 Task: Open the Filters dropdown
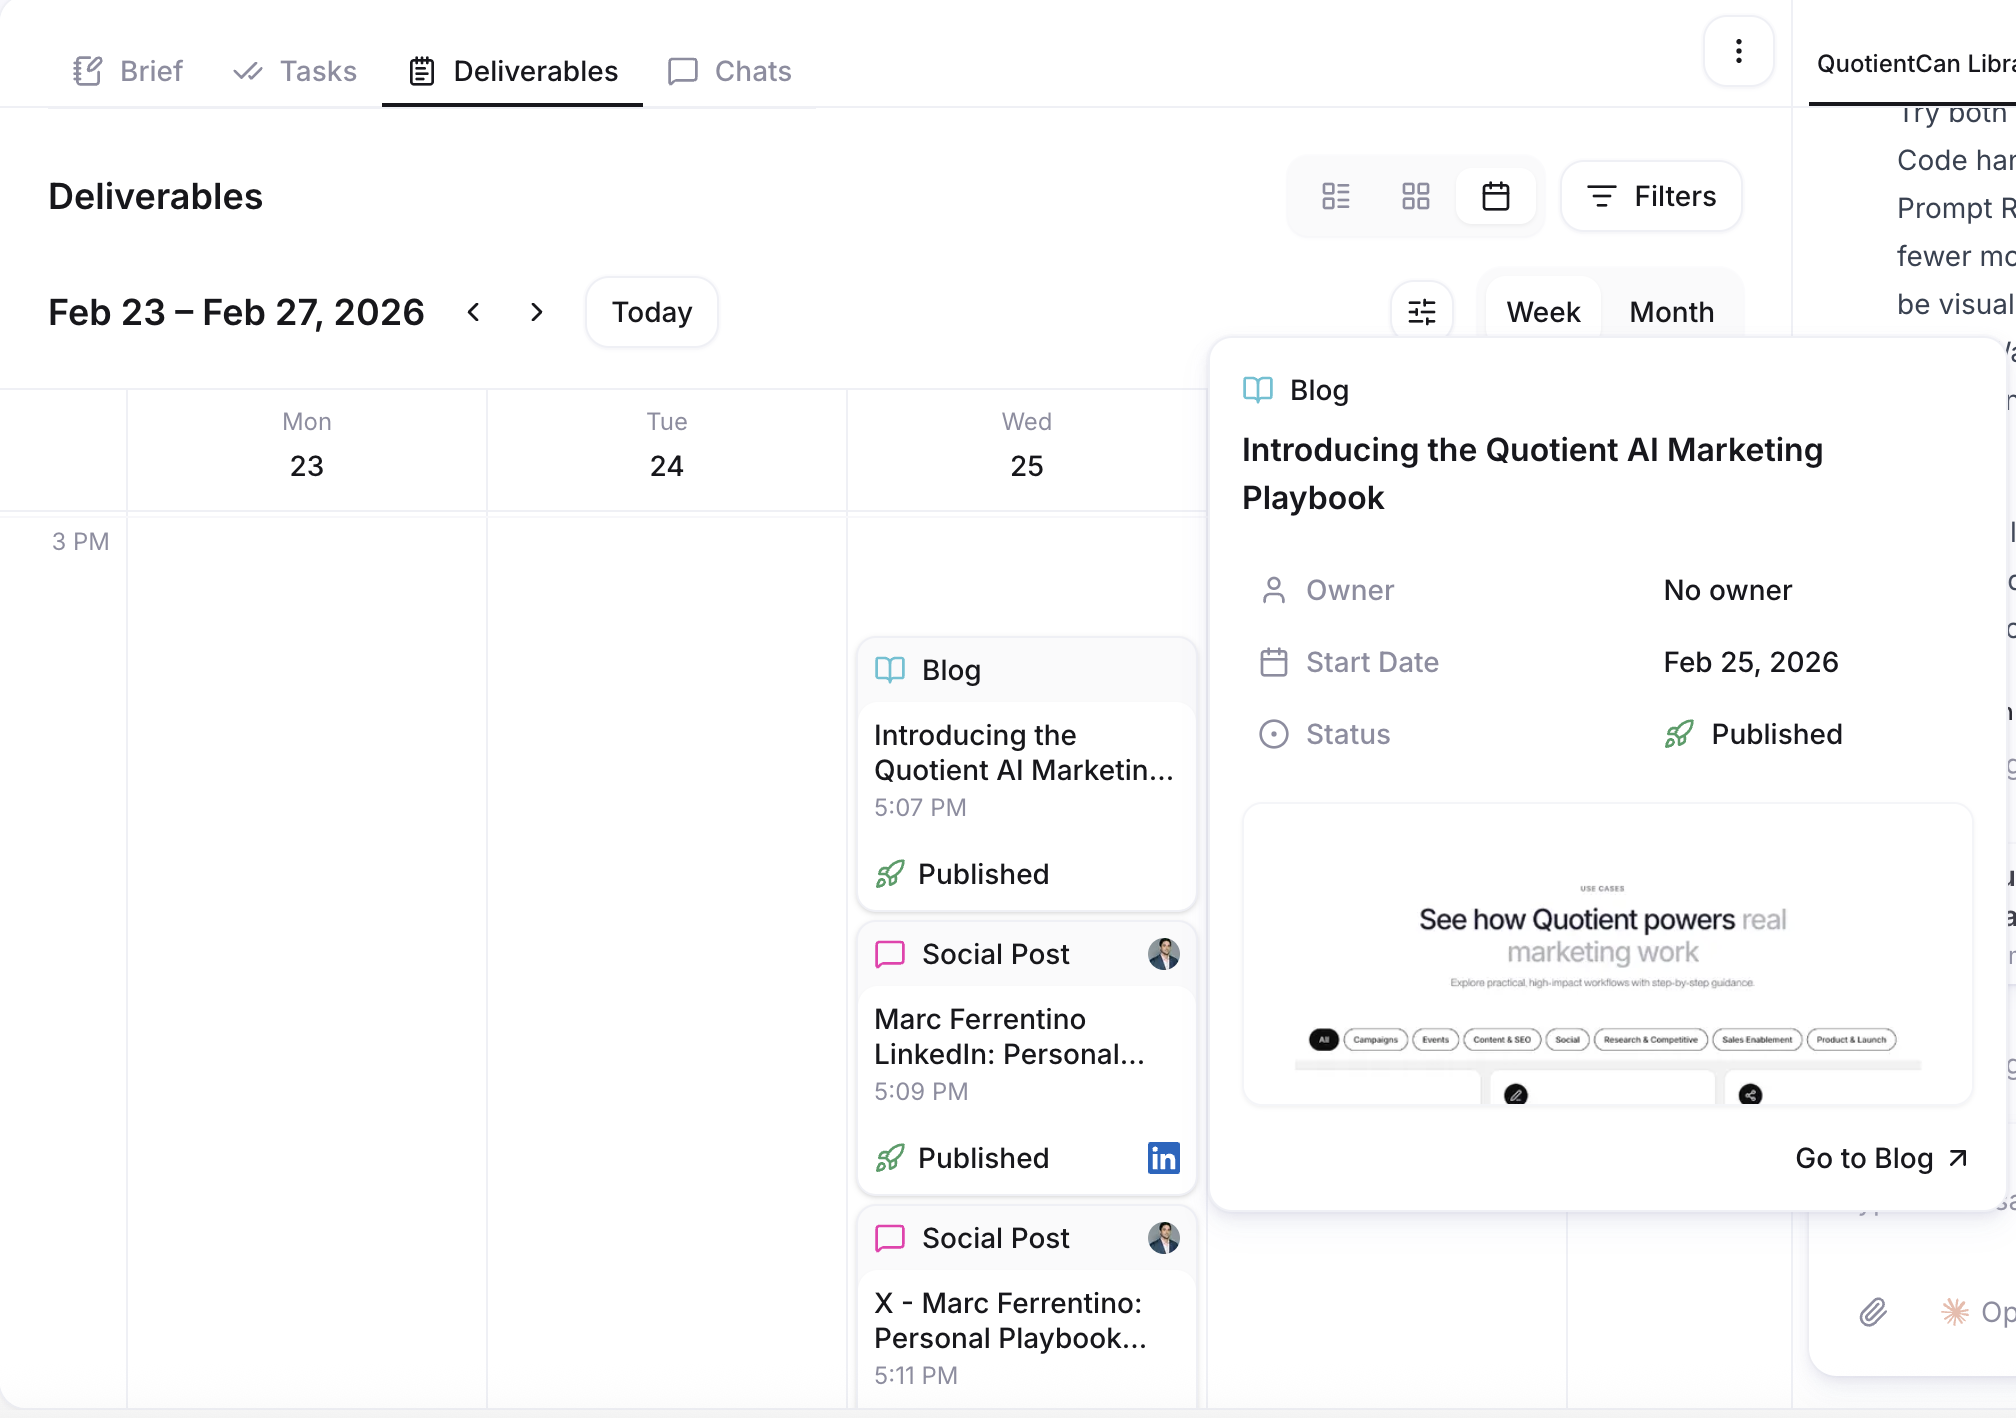click(x=1651, y=196)
